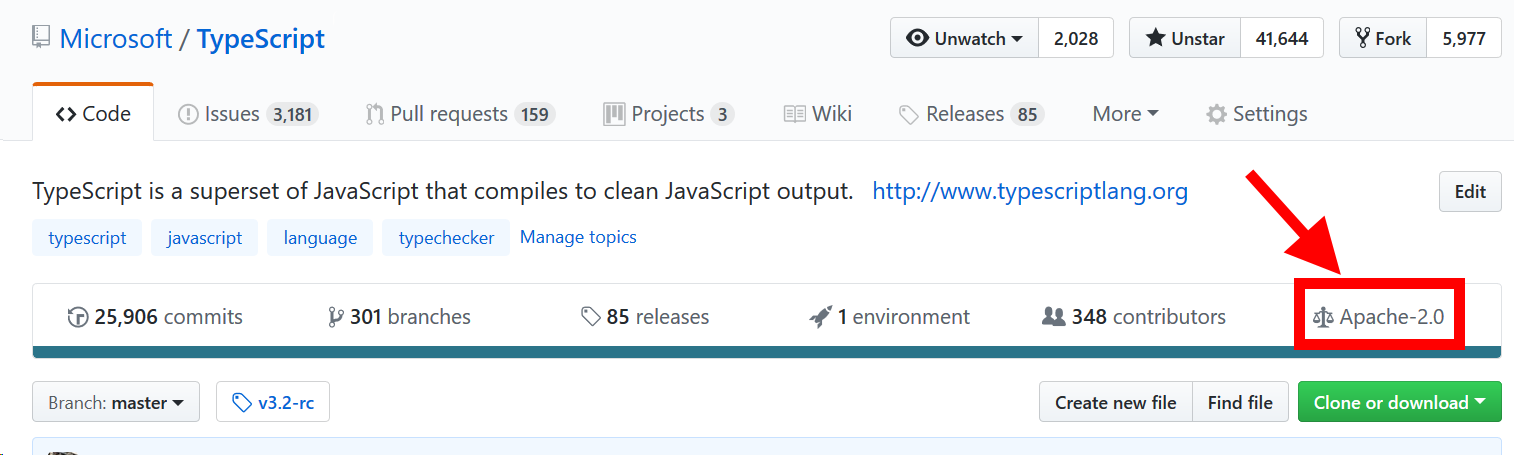Open the Unwatch notifications dropdown
Screen dimensions: 1514x455
pos(964,38)
